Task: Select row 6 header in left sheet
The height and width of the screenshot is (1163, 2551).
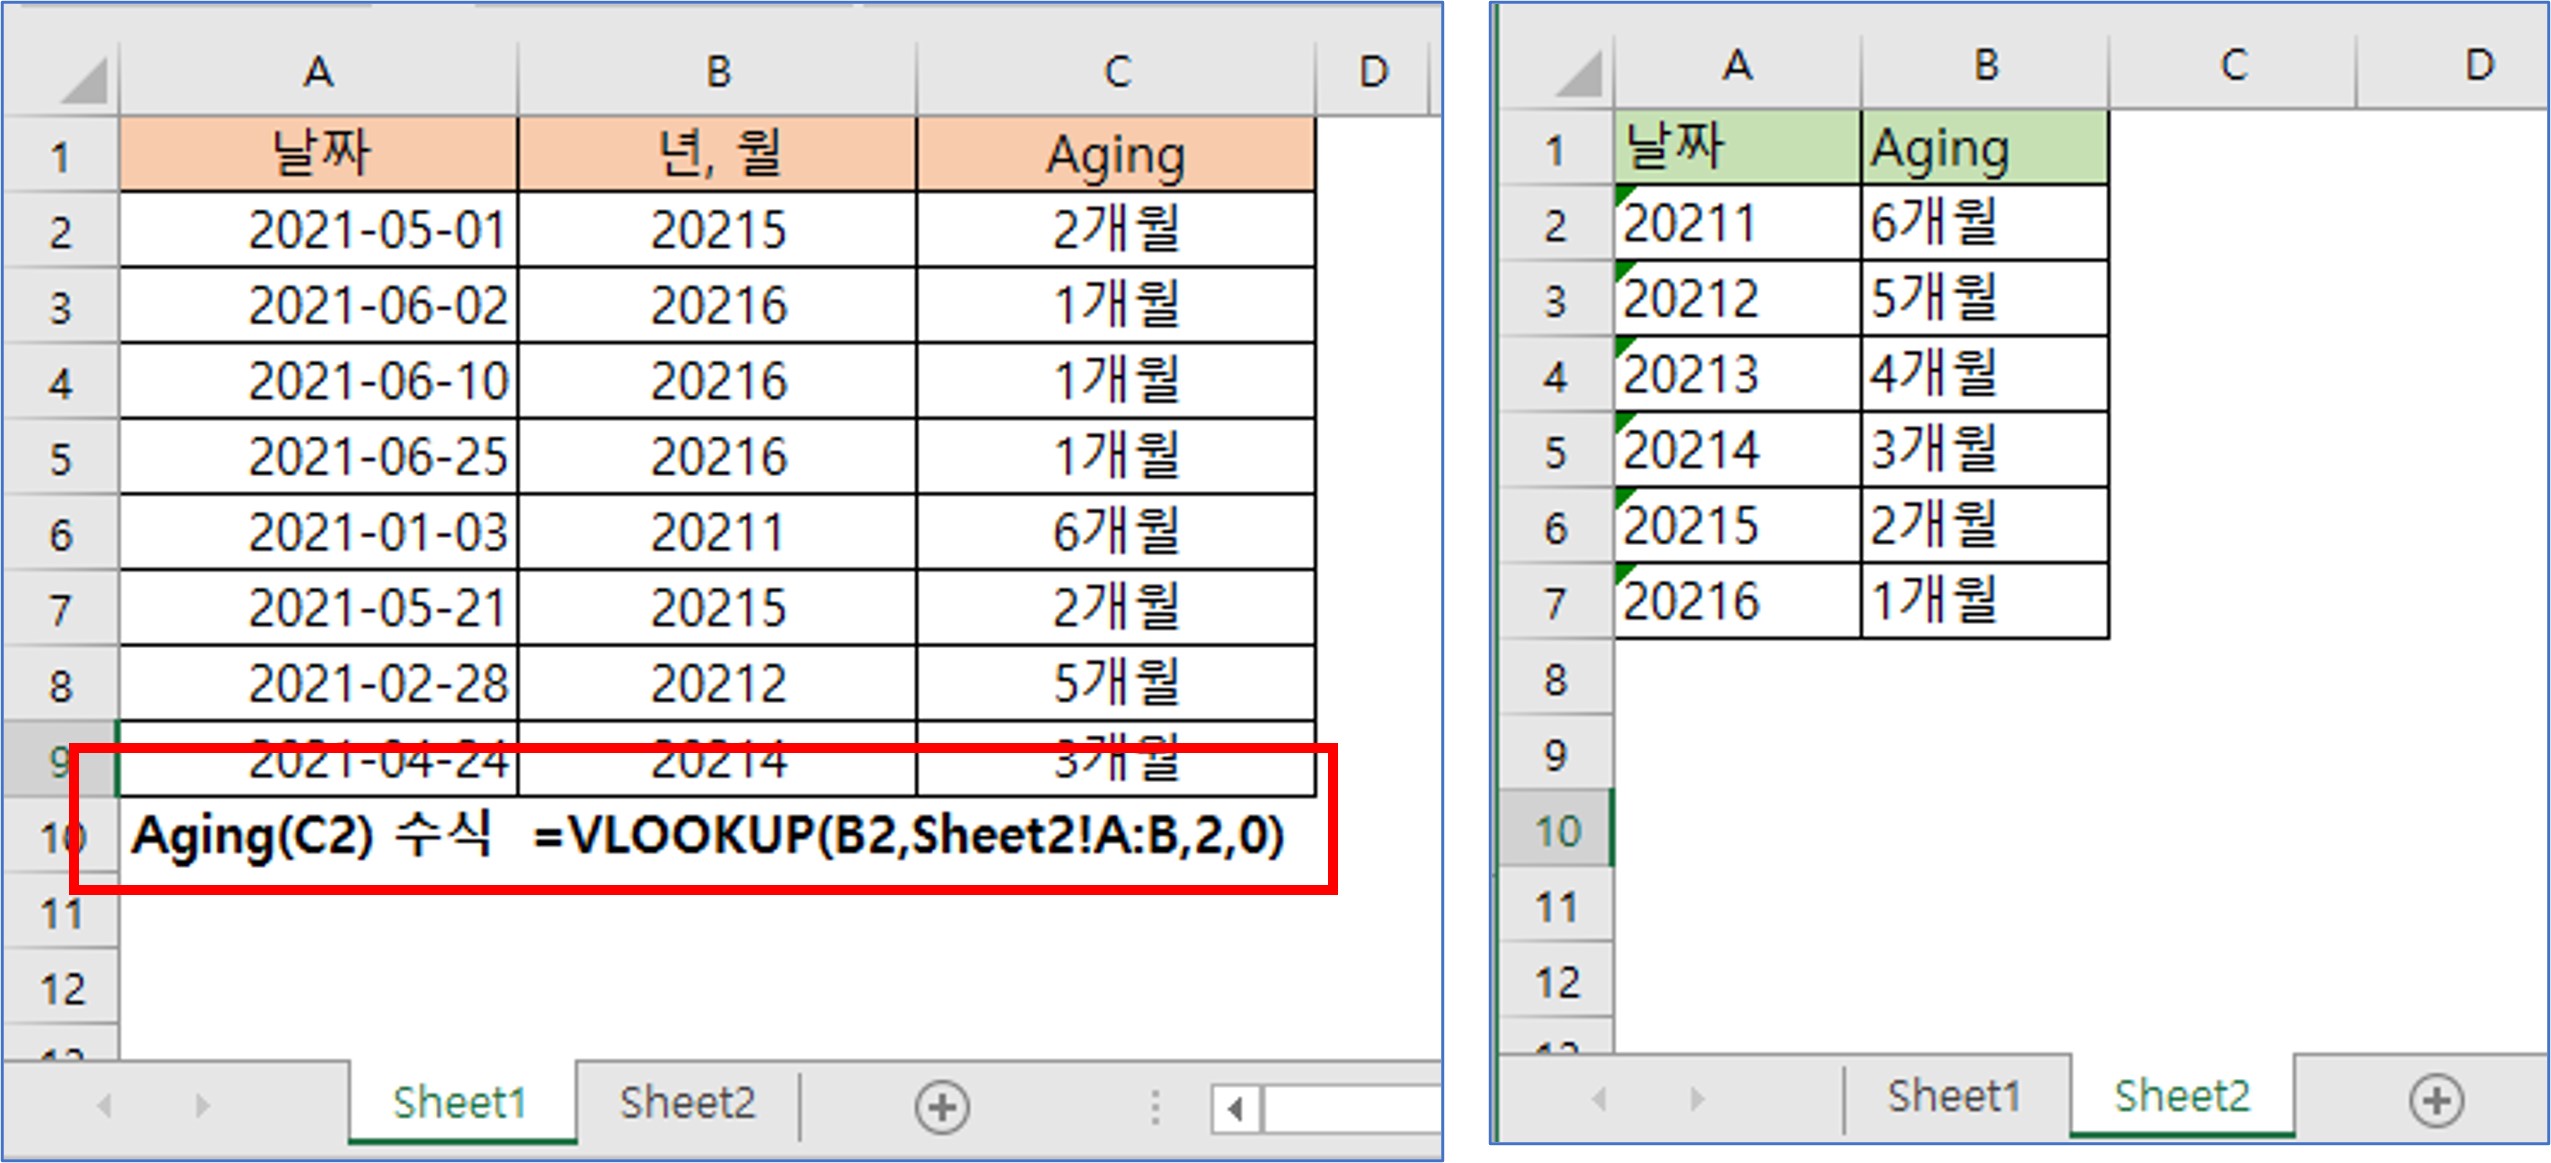Action: tap(60, 534)
